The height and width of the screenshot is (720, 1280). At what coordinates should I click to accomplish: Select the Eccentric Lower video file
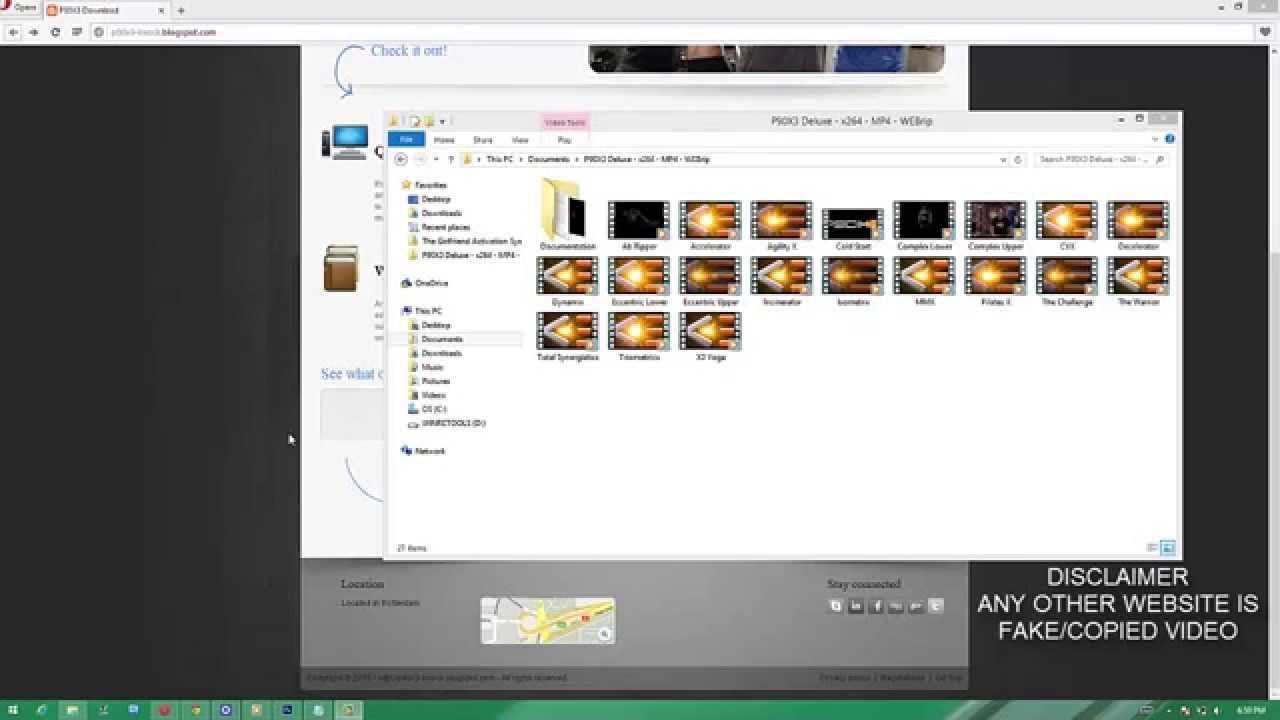coord(639,281)
